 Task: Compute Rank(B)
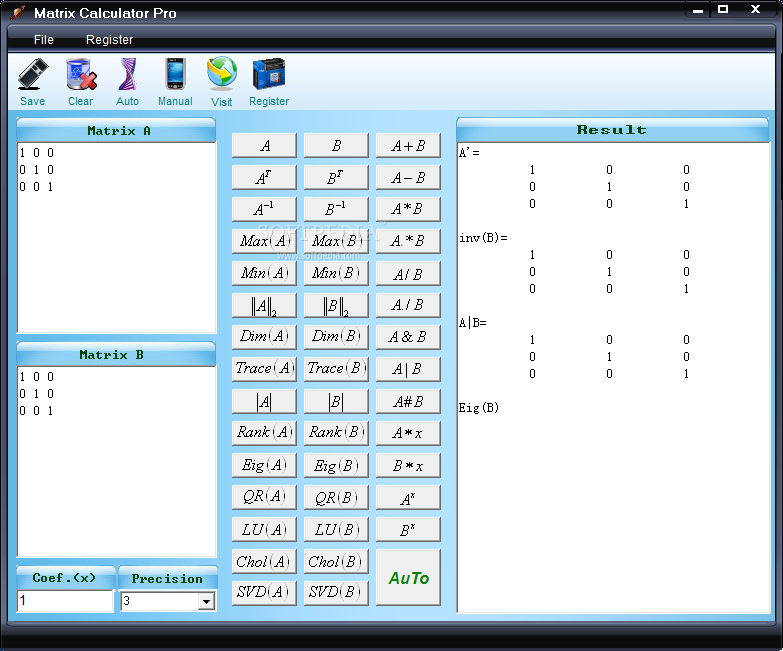pyautogui.click(x=336, y=433)
